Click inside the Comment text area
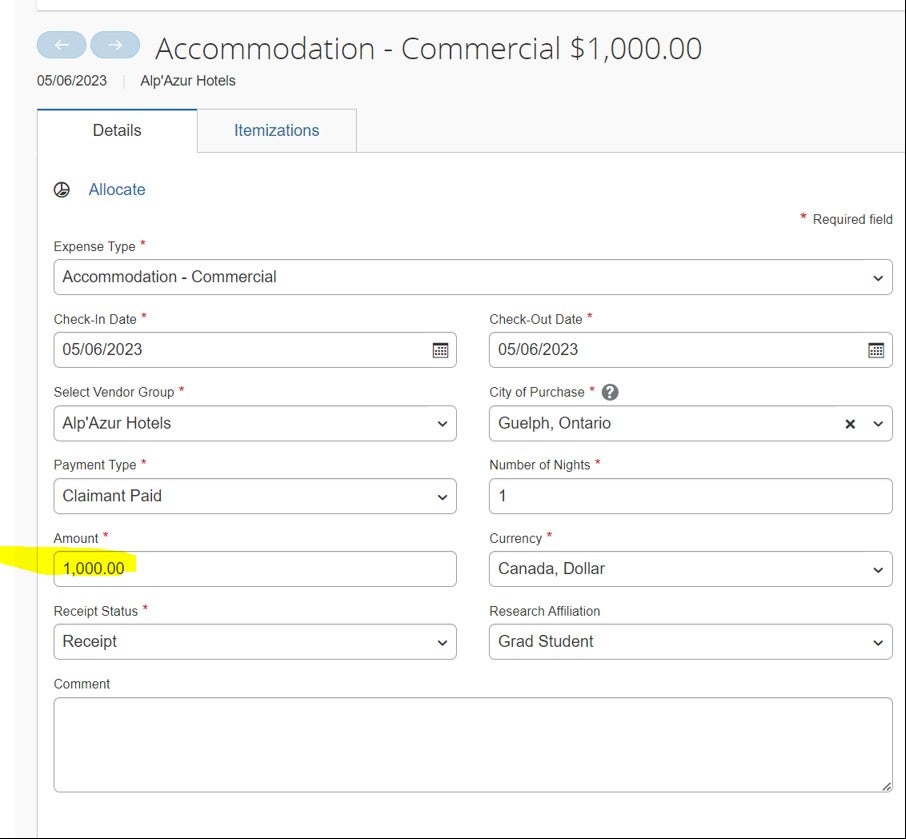This screenshot has height=839, width=906. coord(472,744)
